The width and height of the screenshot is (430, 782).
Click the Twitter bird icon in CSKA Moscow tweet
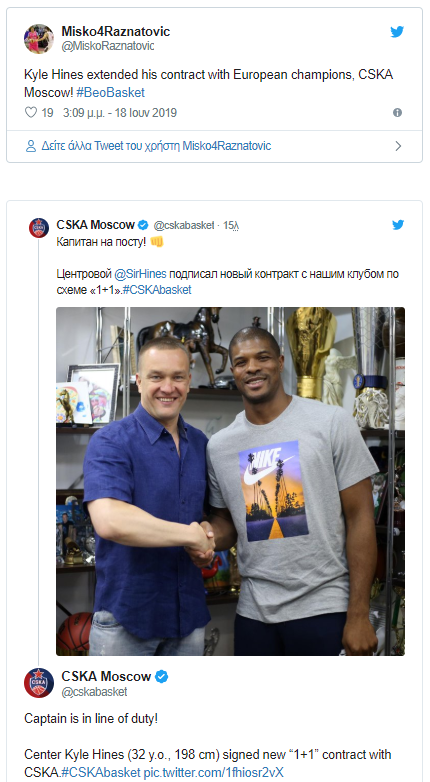tap(398, 225)
